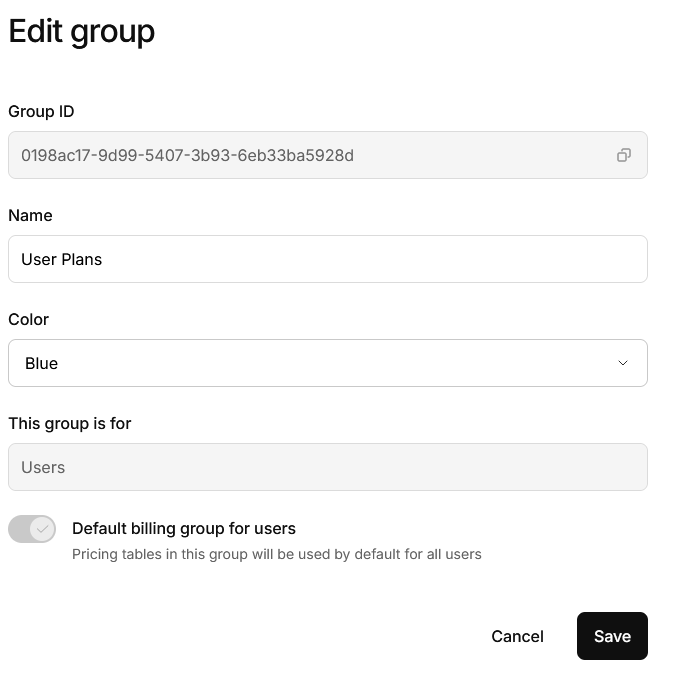Click the 'Color' field label
The height and width of the screenshot is (686, 678).
point(28,319)
